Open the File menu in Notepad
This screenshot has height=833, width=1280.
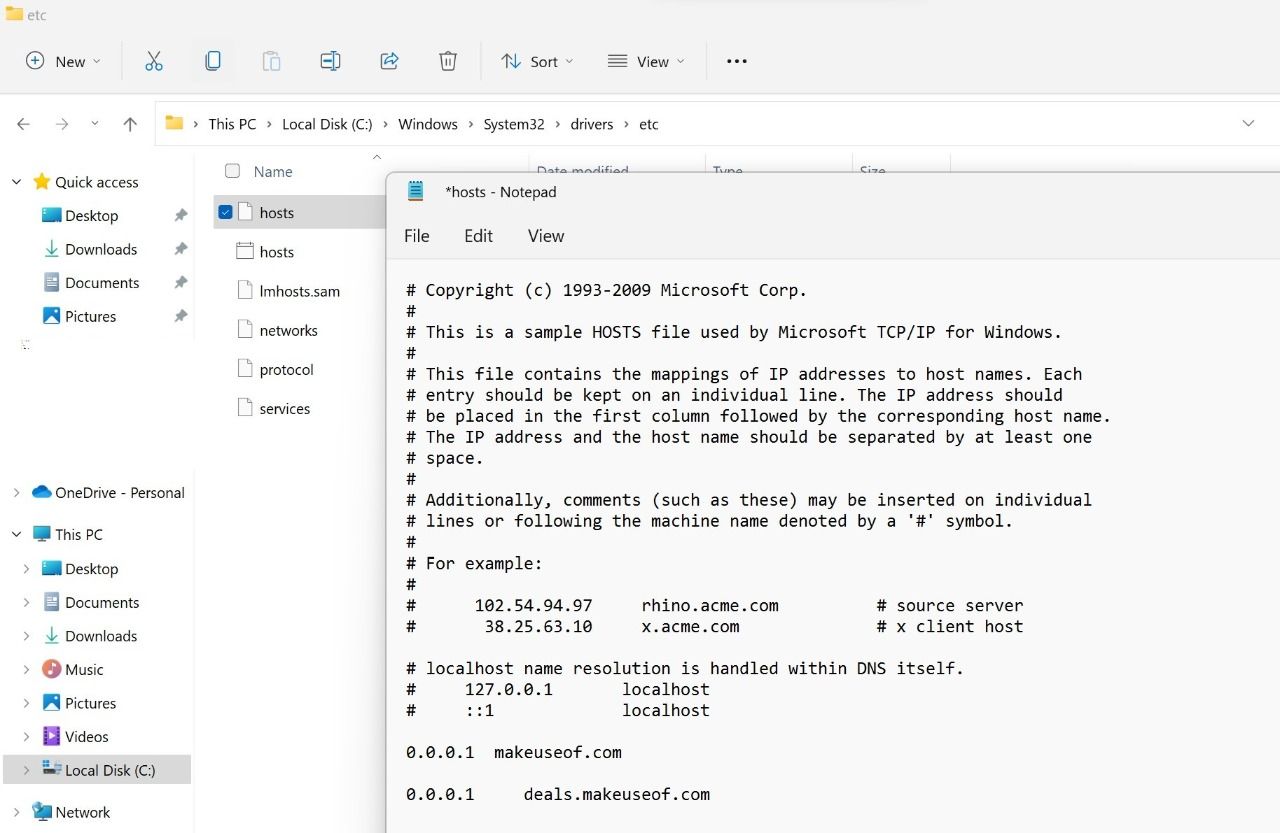pos(416,236)
